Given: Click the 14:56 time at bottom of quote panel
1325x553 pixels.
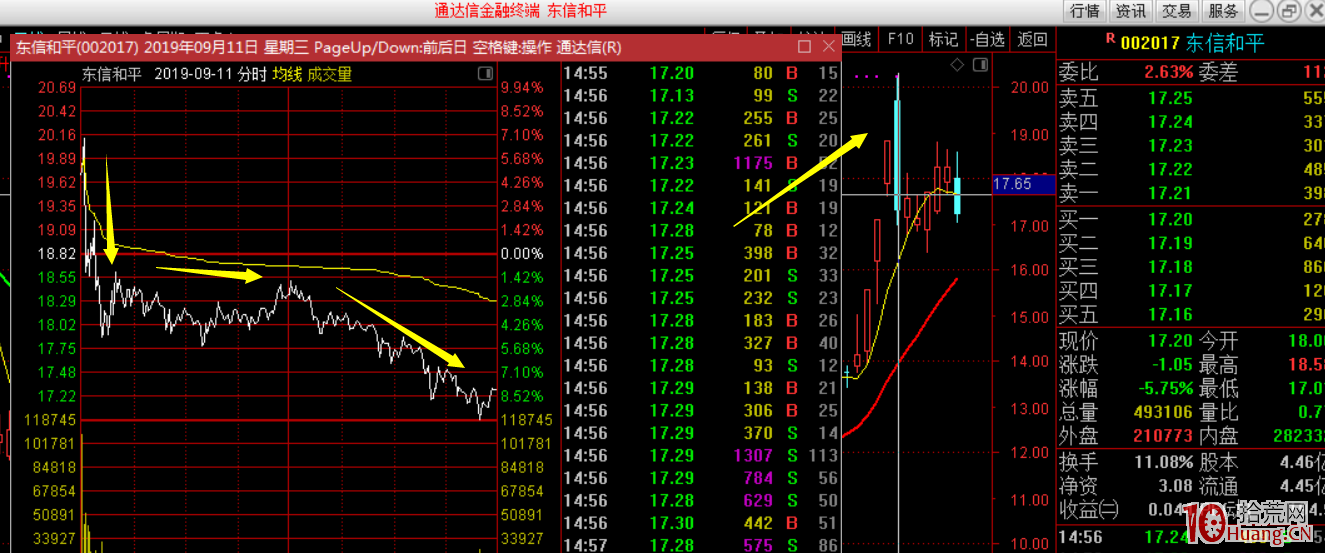Looking at the screenshot, I should pos(1081,538).
